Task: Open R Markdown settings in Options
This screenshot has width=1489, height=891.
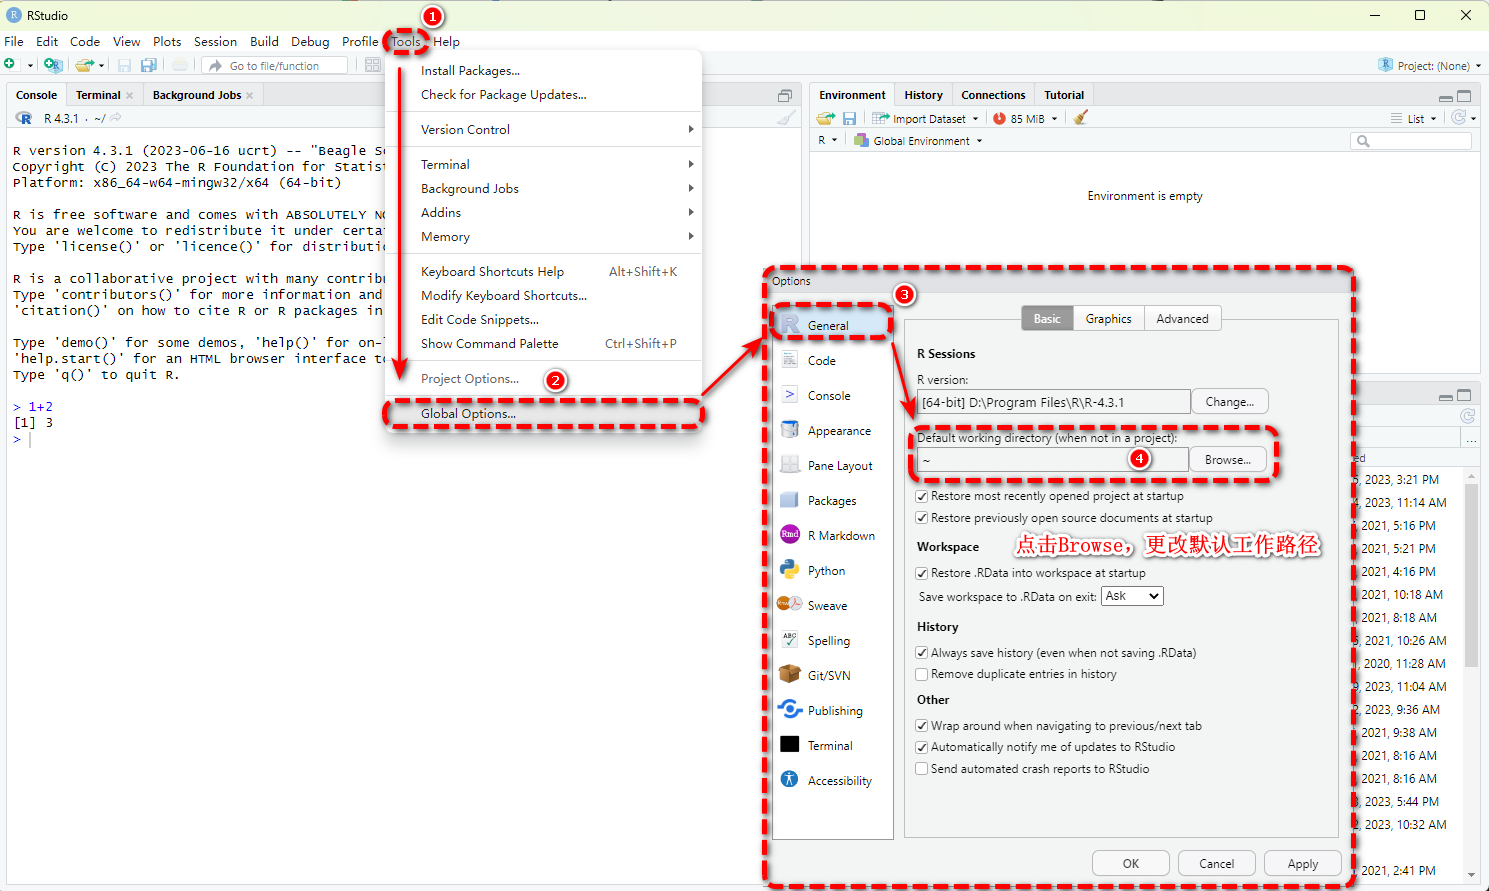Action: (832, 535)
